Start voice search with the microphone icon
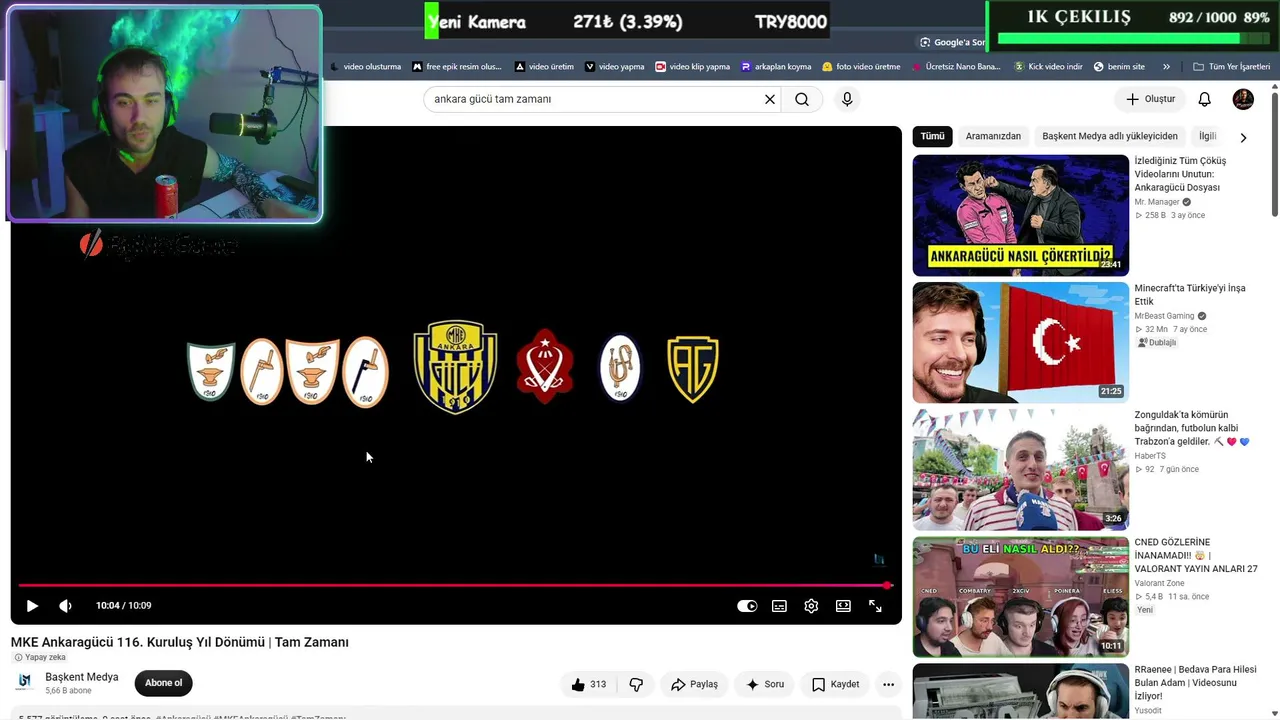The height and width of the screenshot is (720, 1280). (x=847, y=99)
